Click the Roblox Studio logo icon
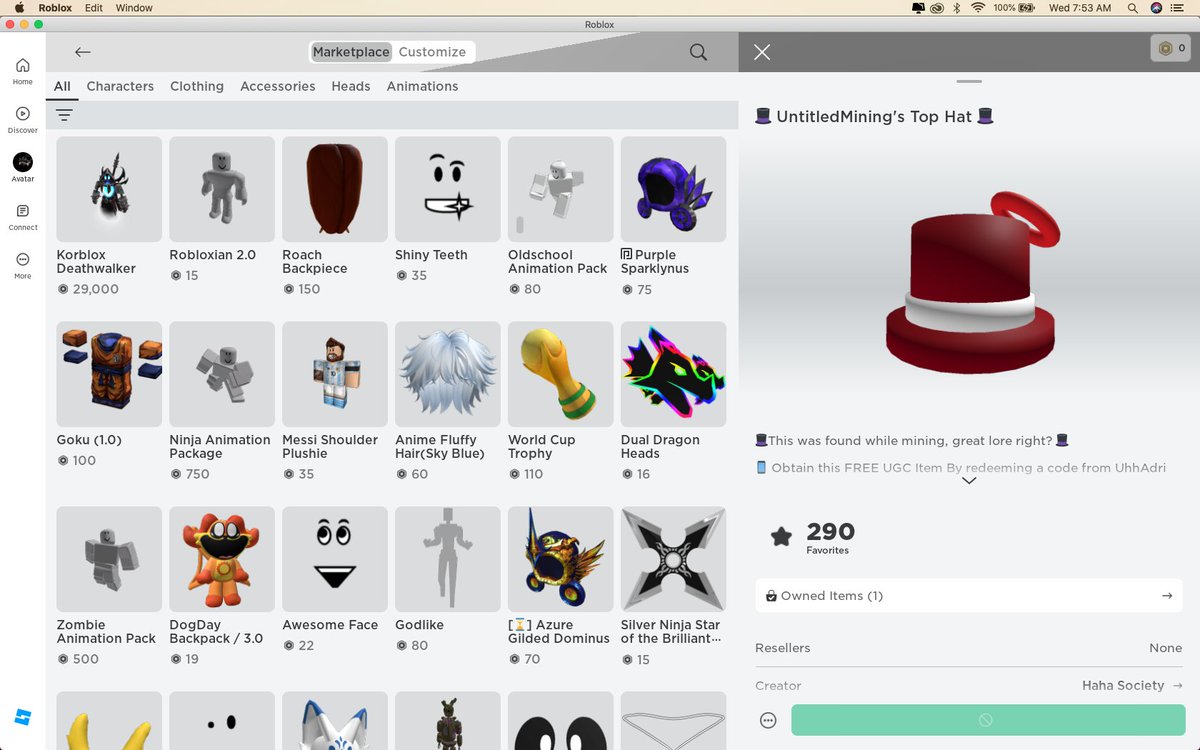The width and height of the screenshot is (1200, 750). (x=22, y=717)
